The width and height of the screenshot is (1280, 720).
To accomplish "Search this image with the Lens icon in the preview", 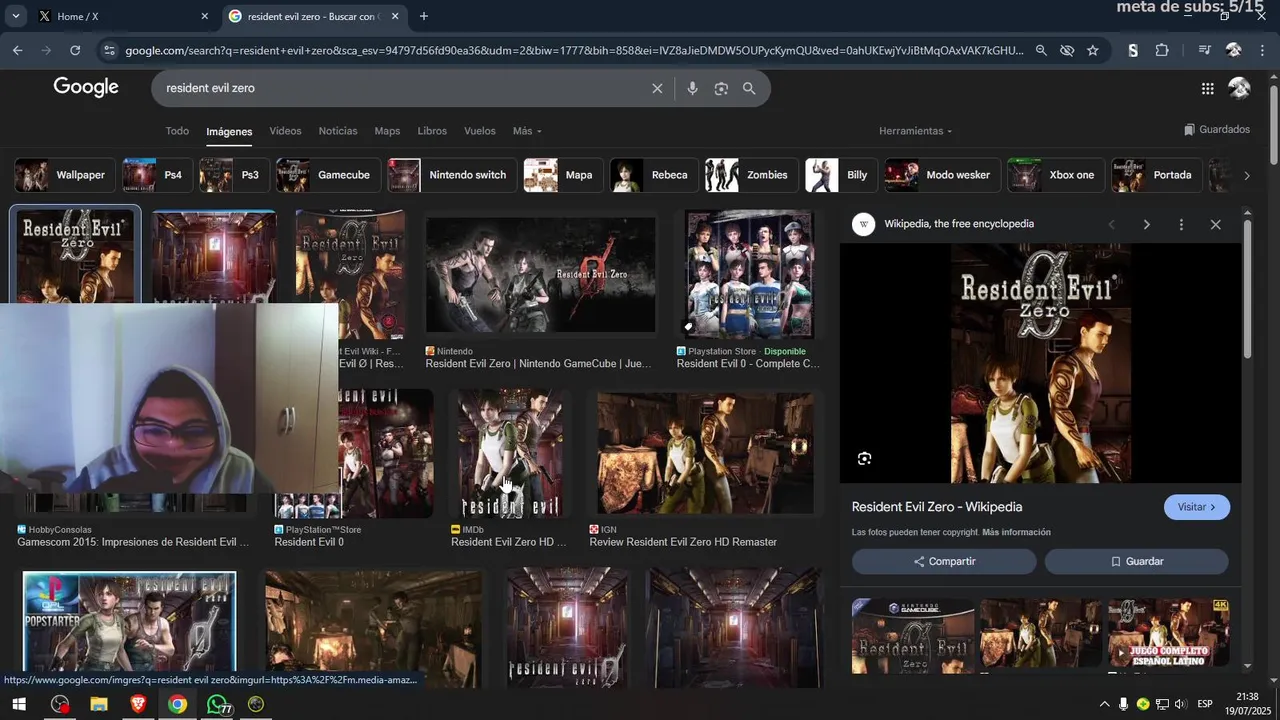I will click(x=864, y=458).
